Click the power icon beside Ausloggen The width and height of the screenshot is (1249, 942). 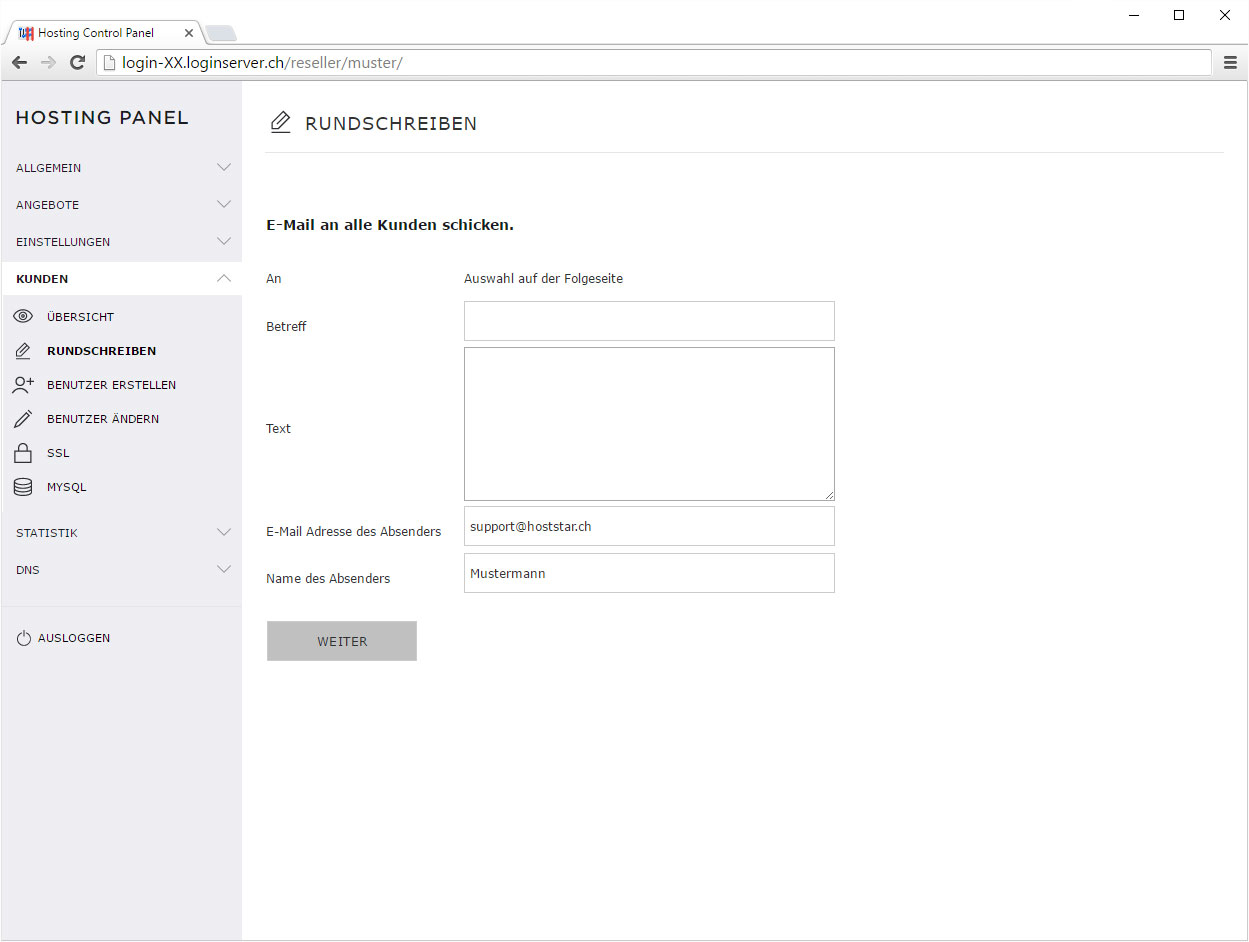pyautogui.click(x=24, y=638)
